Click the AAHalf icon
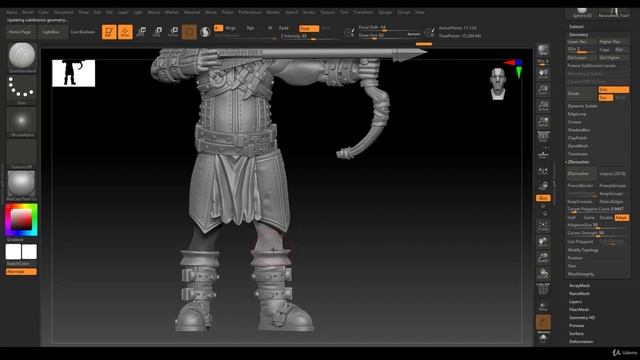The image size is (640, 360). (x=543, y=122)
